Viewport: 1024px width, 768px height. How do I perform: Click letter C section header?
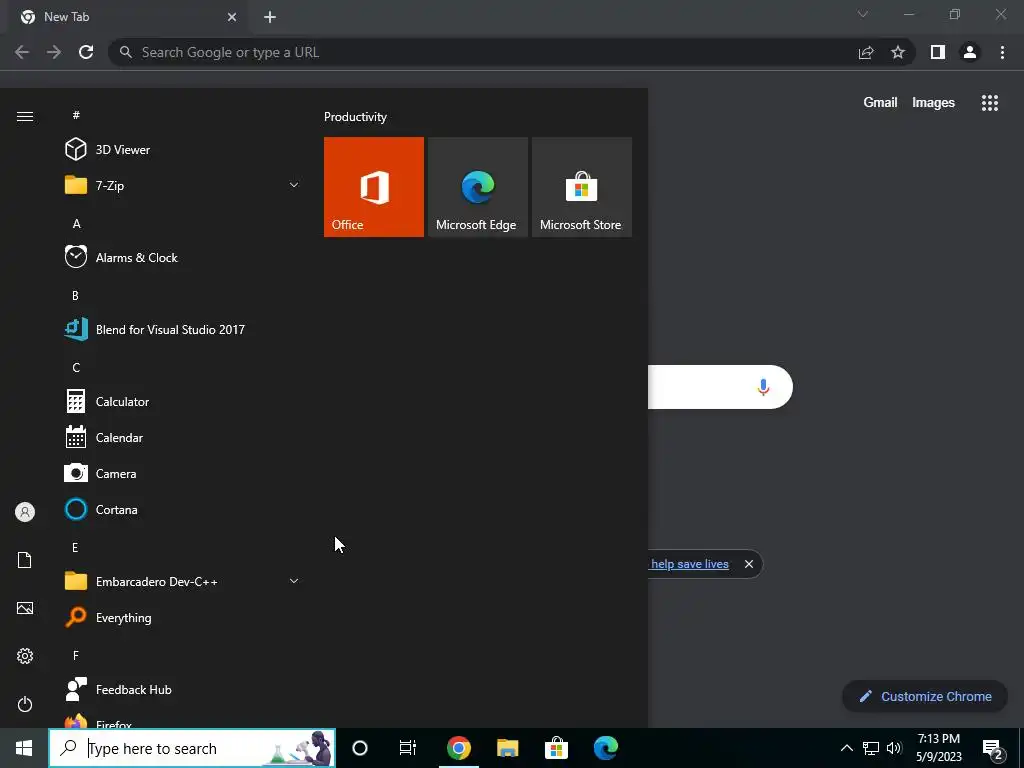76,368
